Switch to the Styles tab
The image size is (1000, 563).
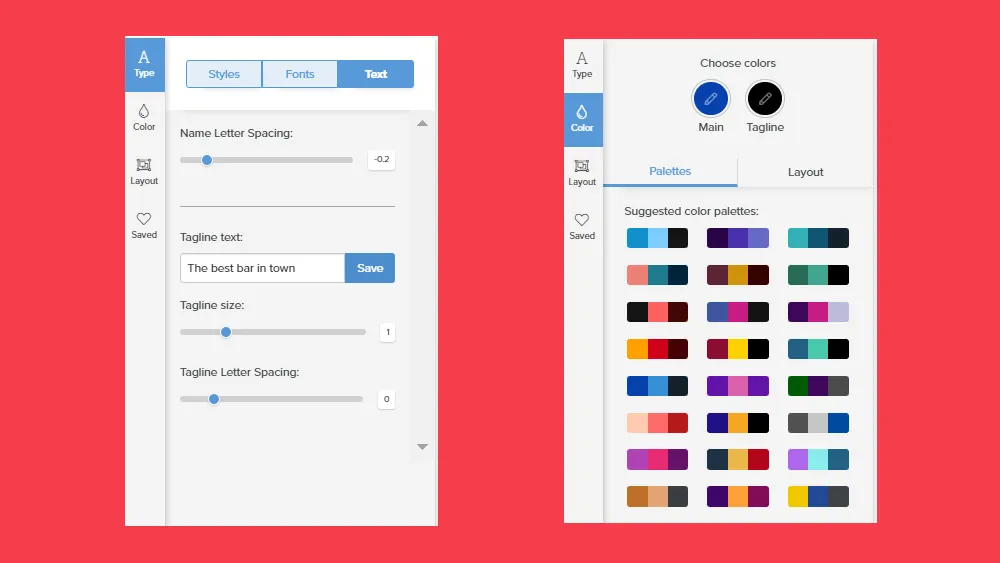pyautogui.click(x=224, y=74)
